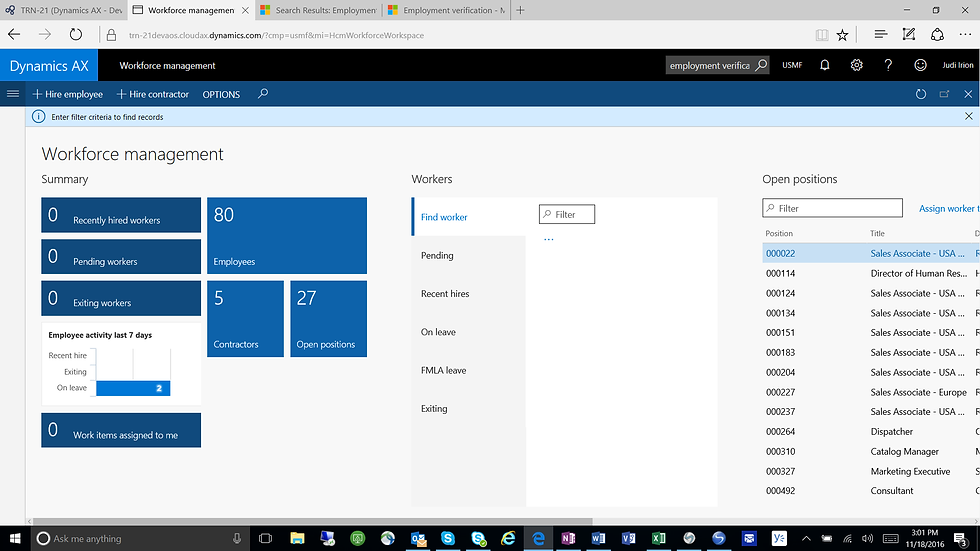Select the FMLA leave tab
The image size is (980, 551).
pyautogui.click(x=469, y=370)
